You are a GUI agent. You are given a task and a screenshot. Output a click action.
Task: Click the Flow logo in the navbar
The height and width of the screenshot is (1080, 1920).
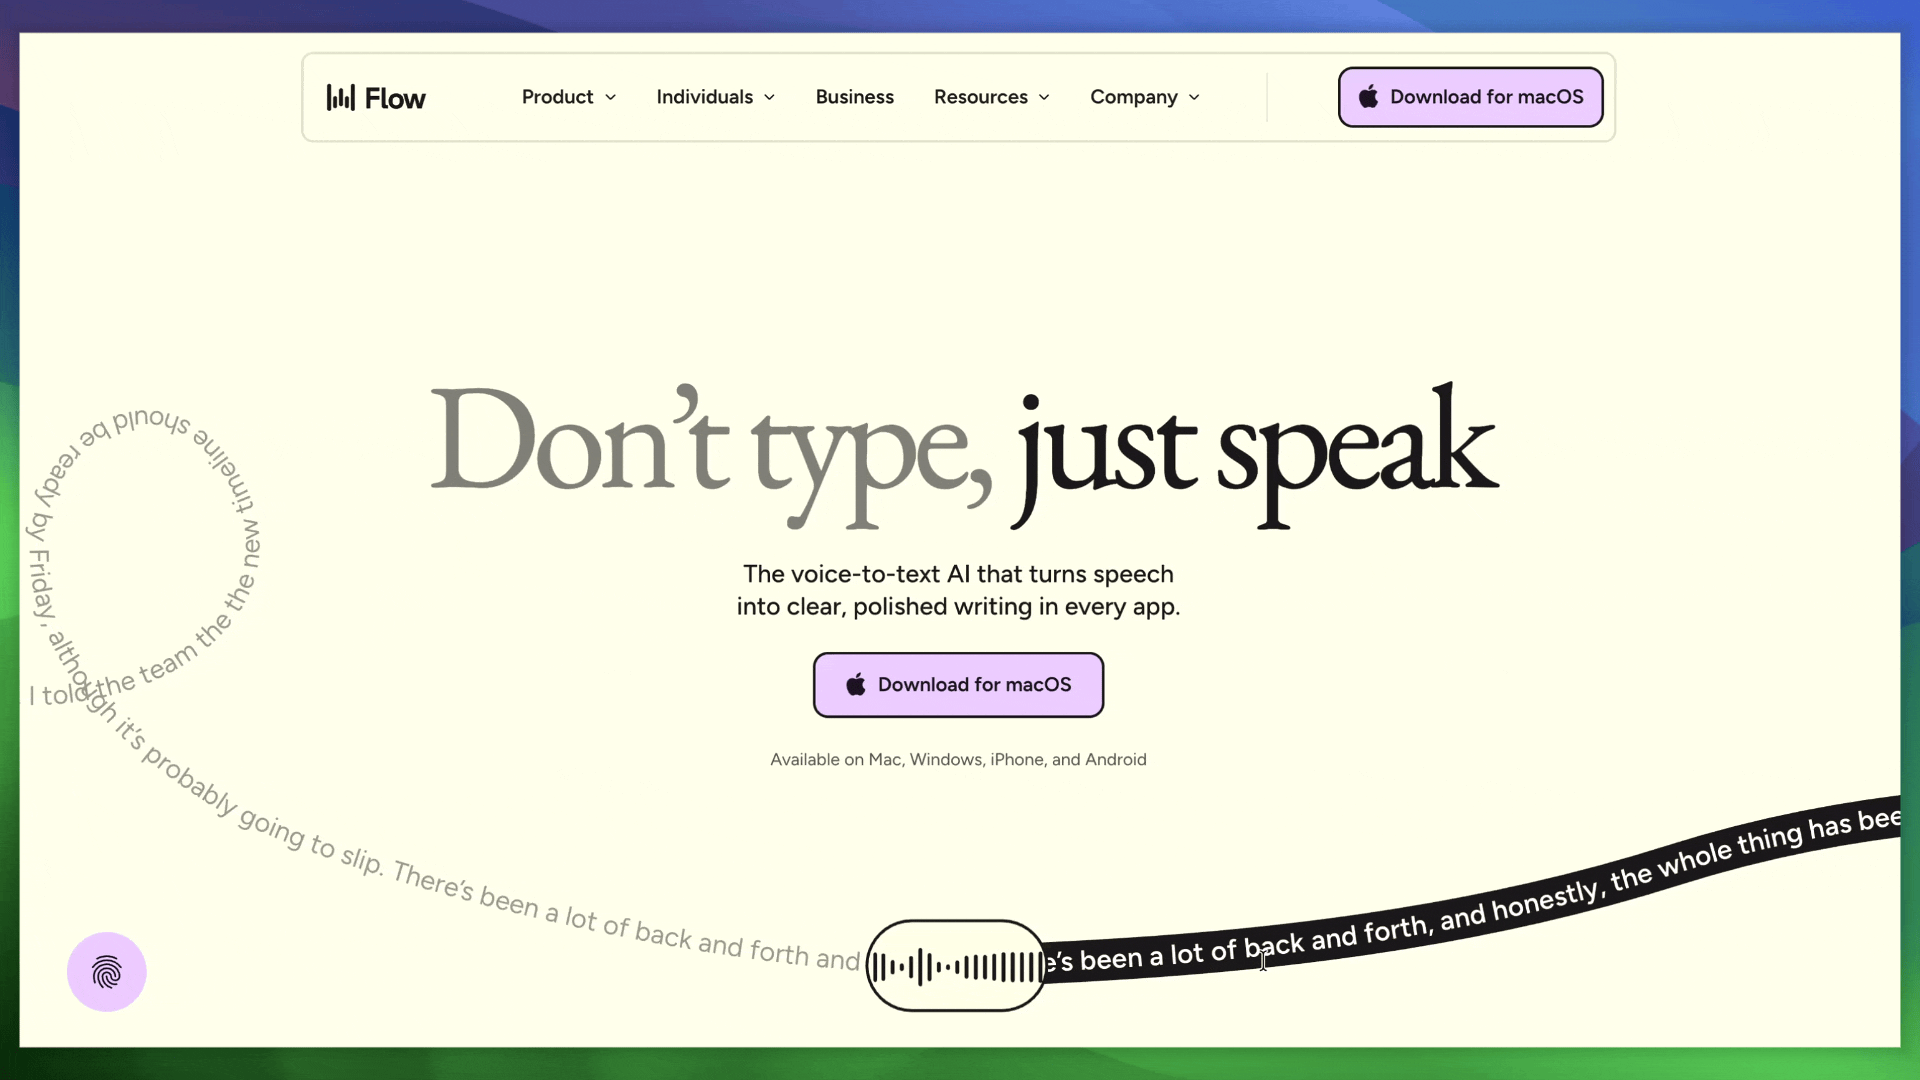point(376,97)
